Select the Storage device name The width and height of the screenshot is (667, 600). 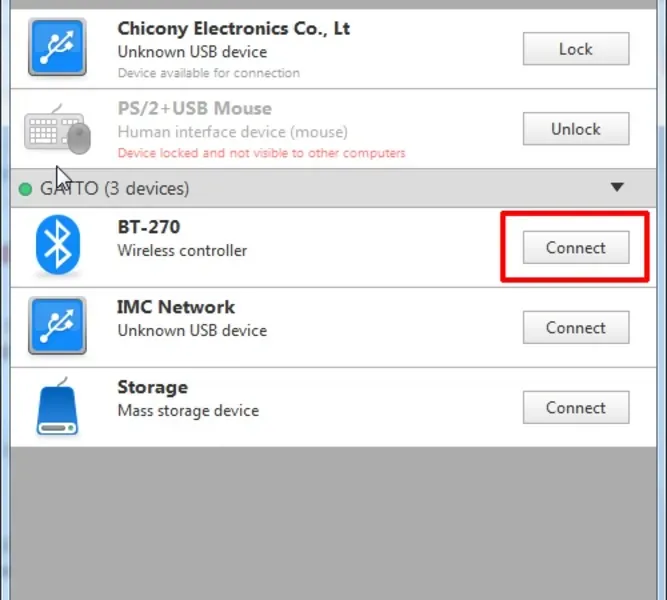(152, 387)
